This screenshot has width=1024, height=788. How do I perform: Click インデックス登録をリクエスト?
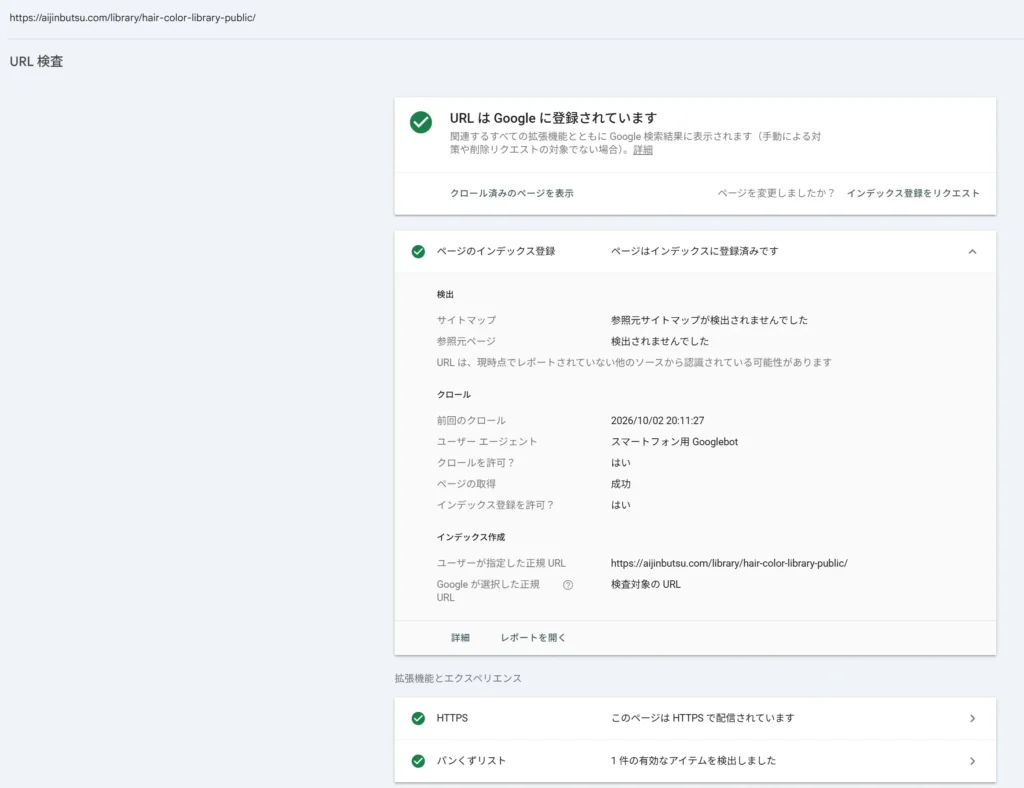pyautogui.click(x=913, y=193)
